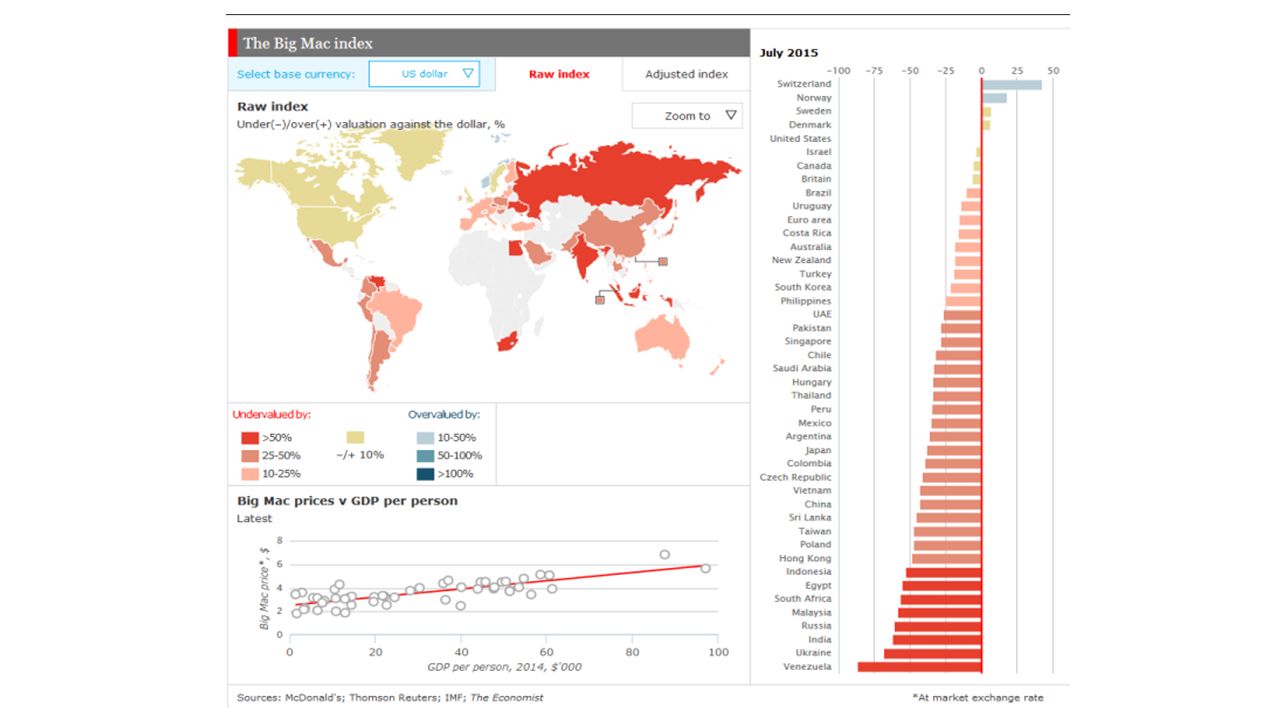
Task: Open the US dollar base currency dropdown
Action: [424, 74]
